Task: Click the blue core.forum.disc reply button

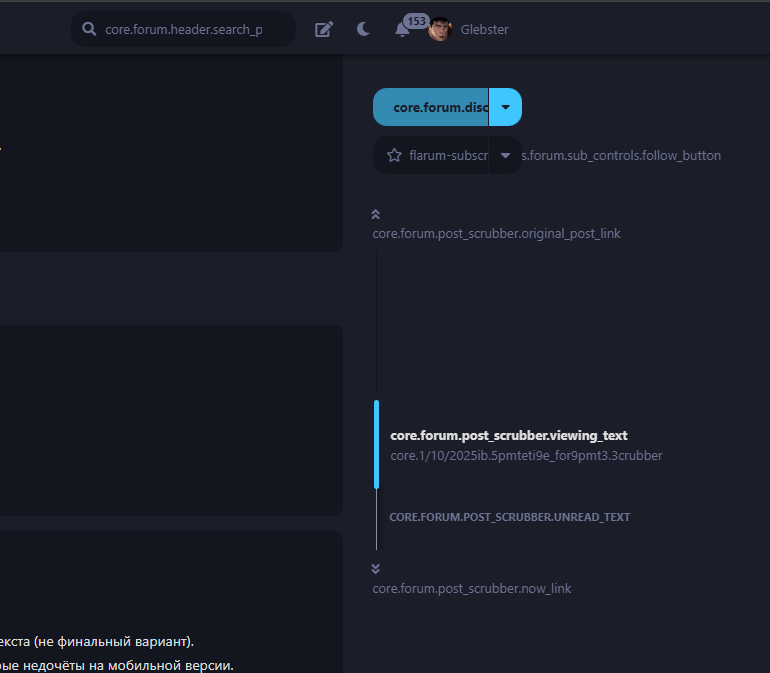Action: pyautogui.click(x=431, y=107)
